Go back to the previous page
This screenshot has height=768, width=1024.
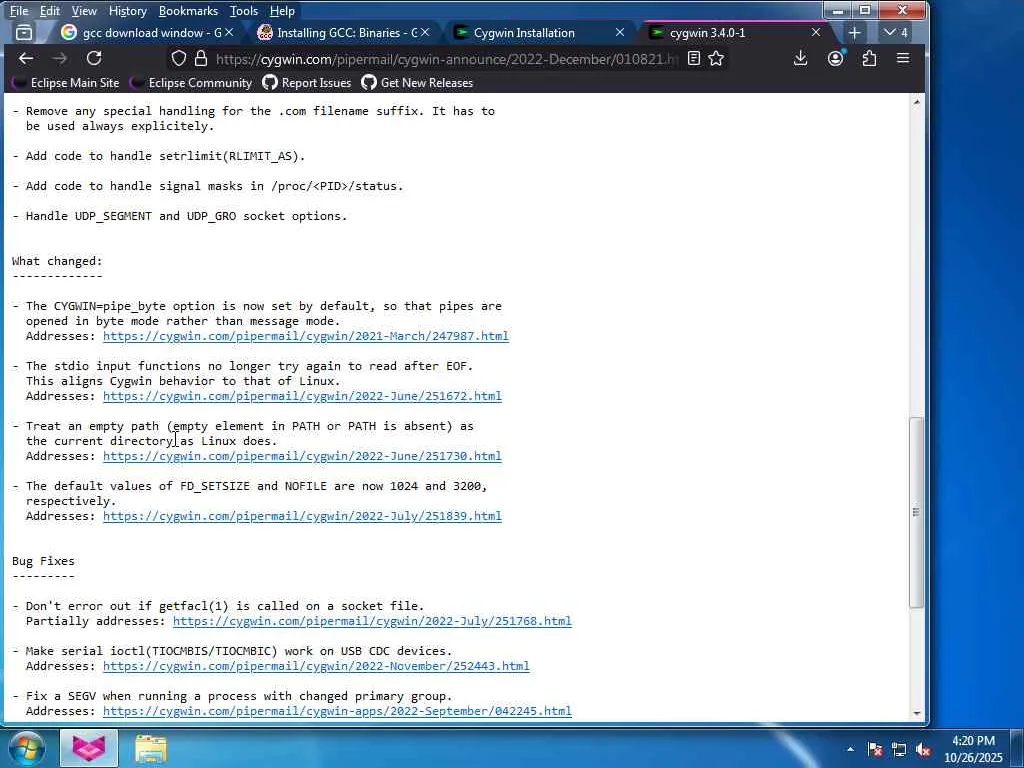[x=26, y=59]
